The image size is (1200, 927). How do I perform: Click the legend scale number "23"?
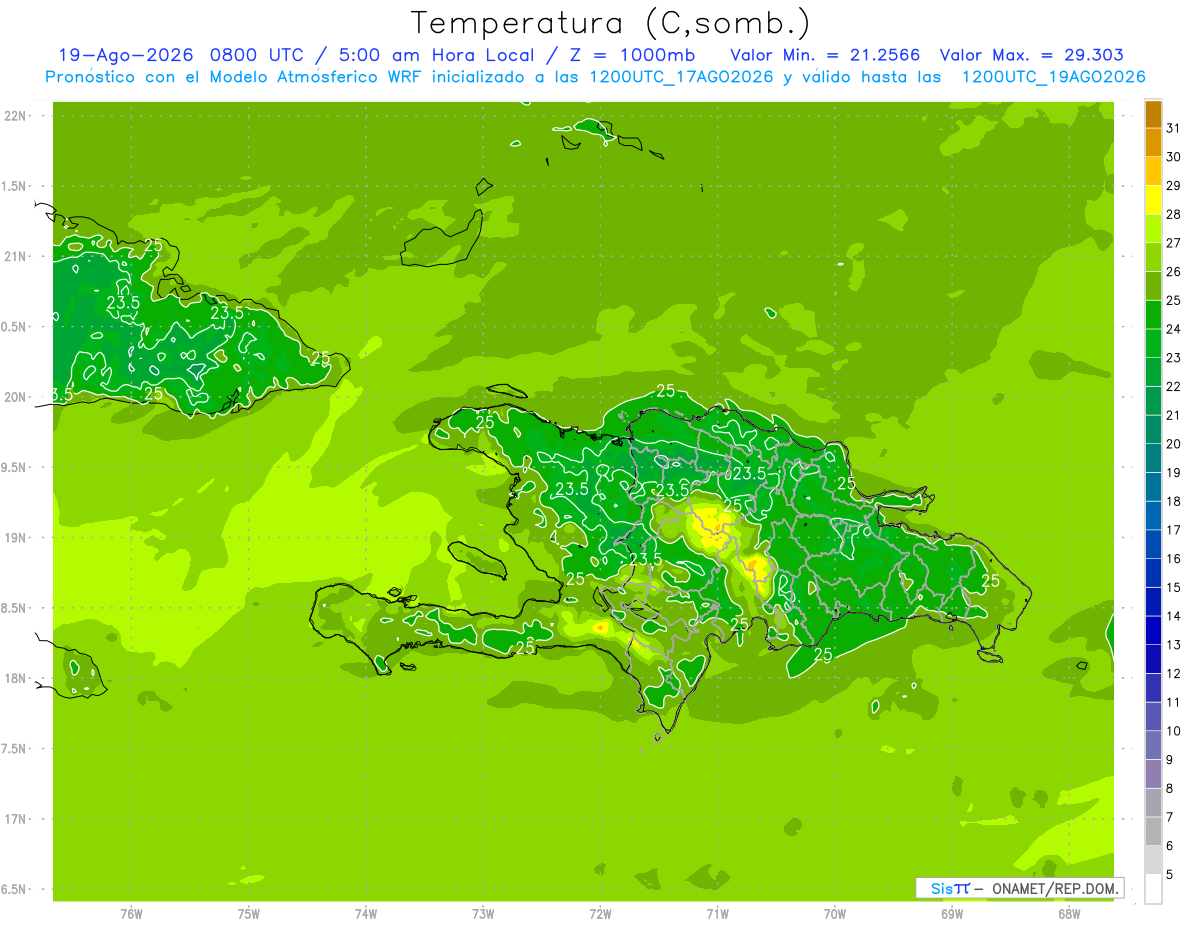tap(1174, 358)
